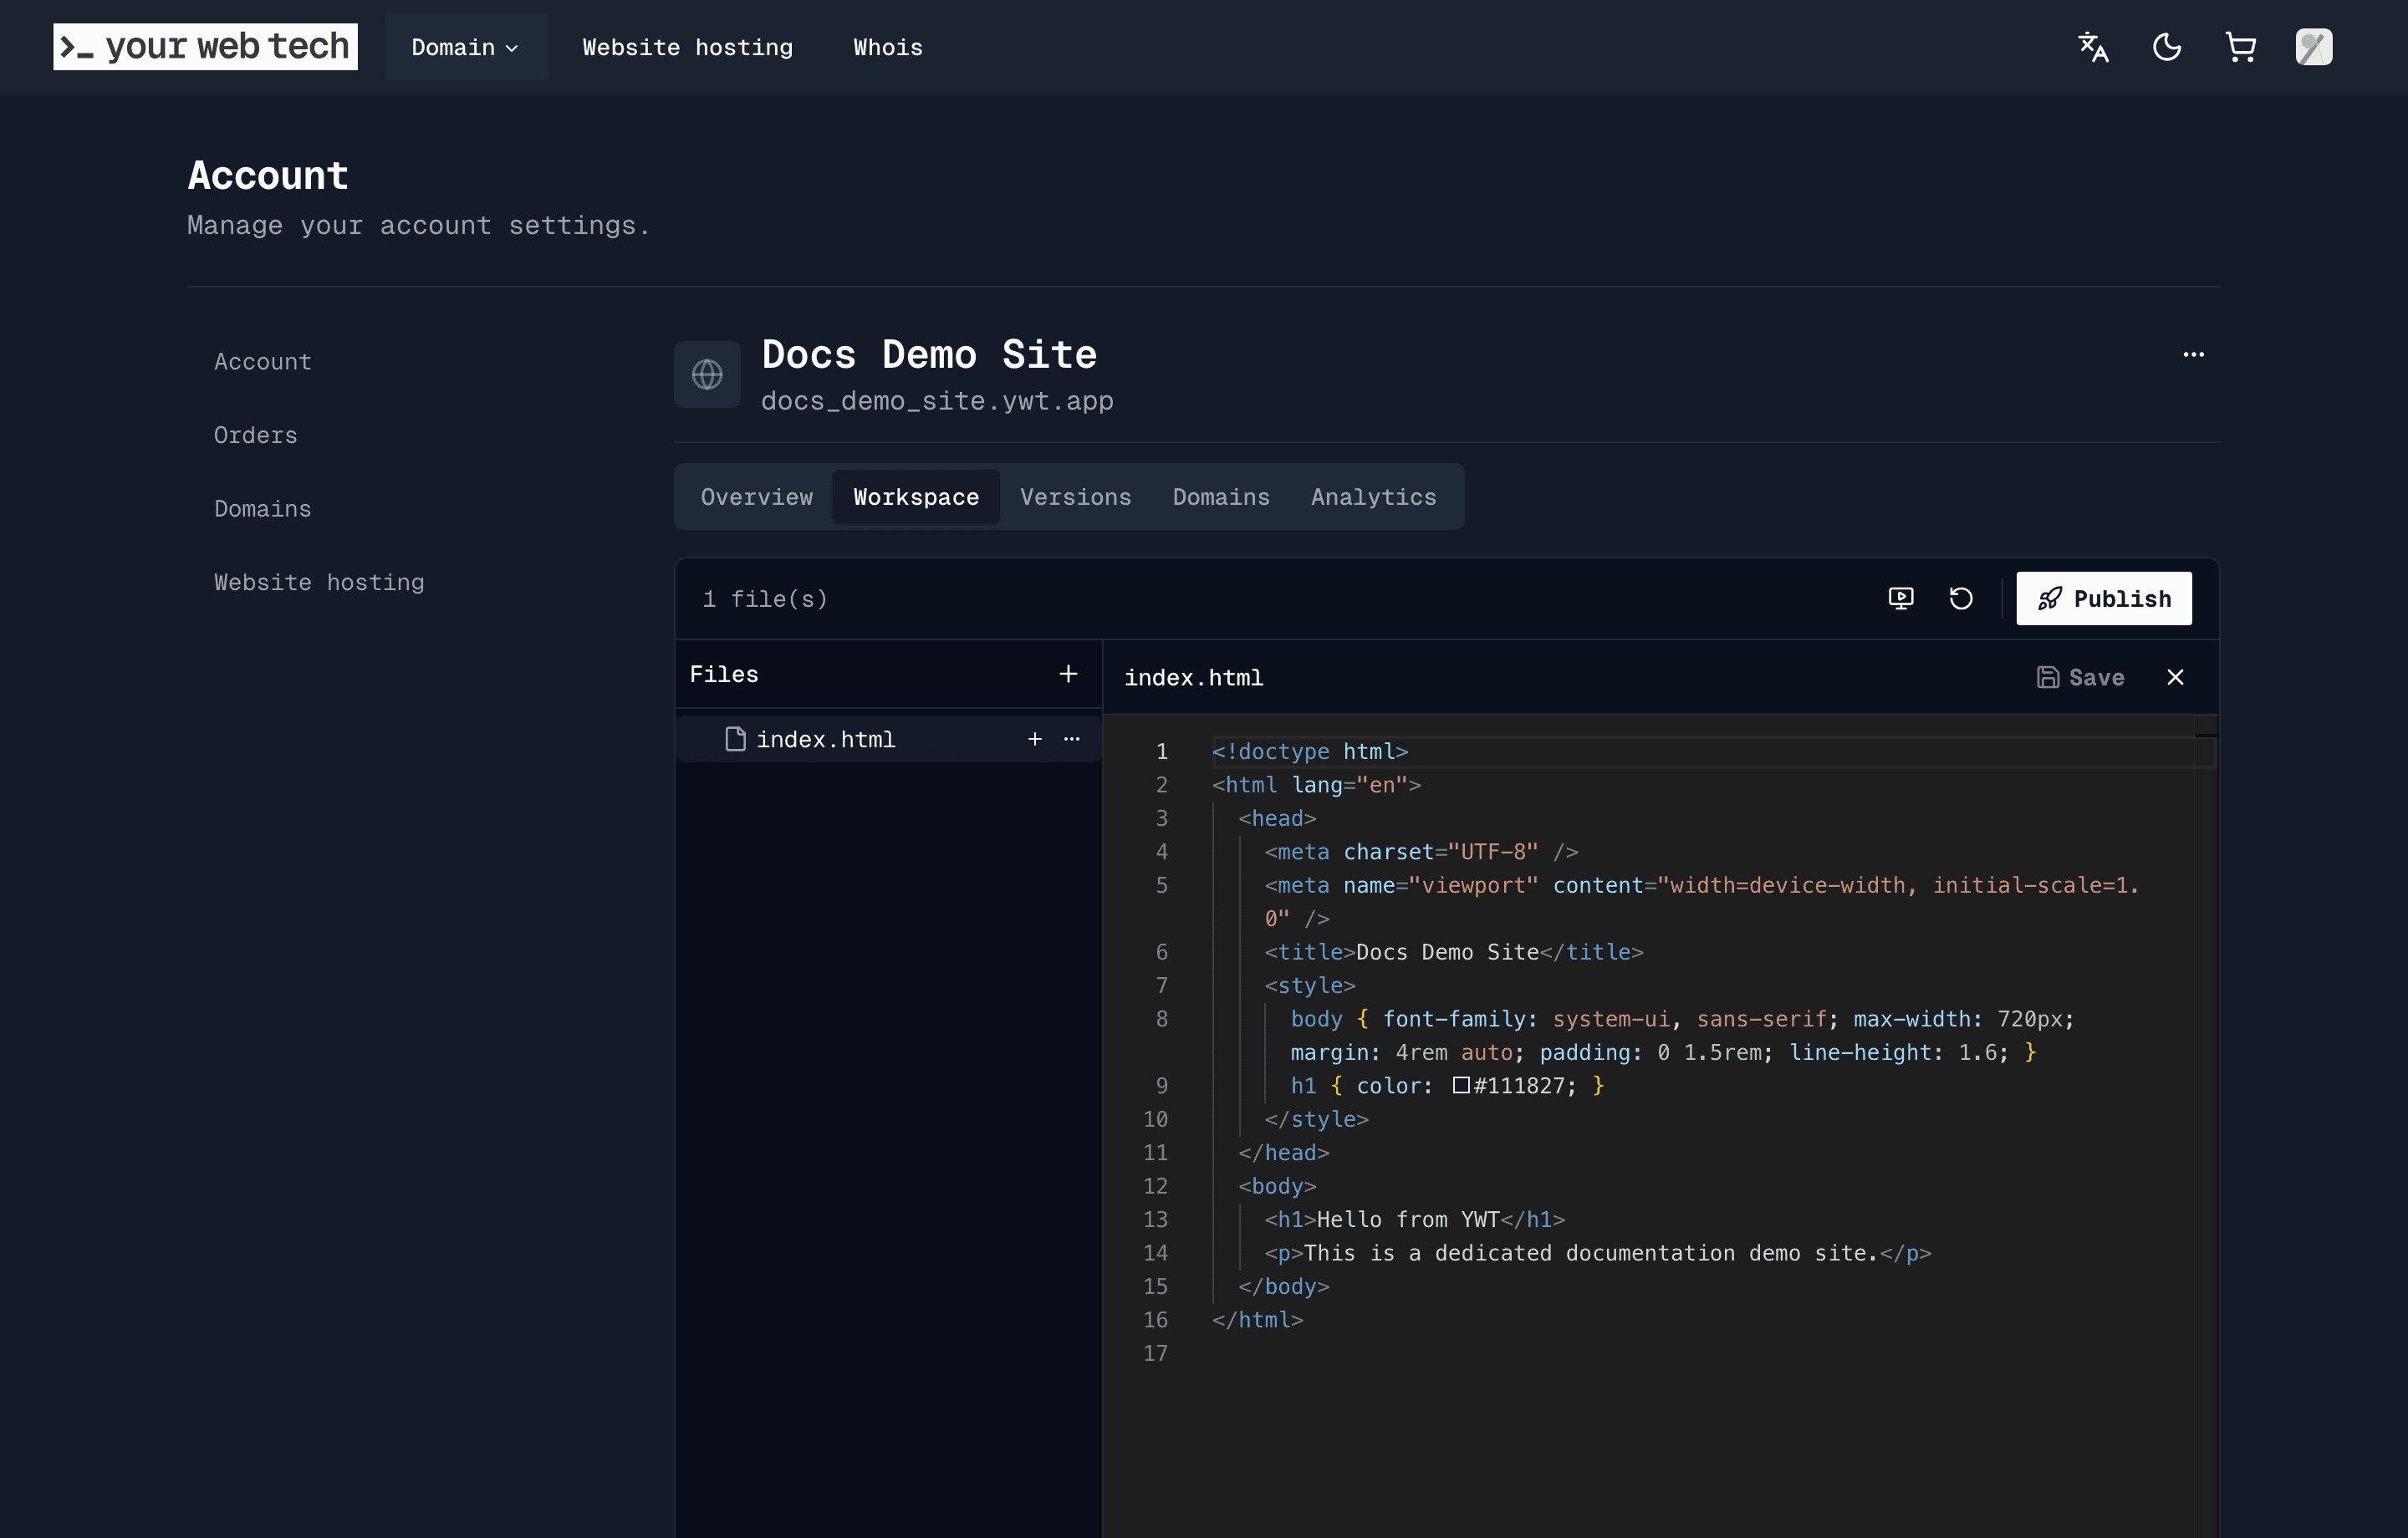The image size is (2408, 1538).
Task: Select Account in the sidebar
Action: (x=263, y=362)
